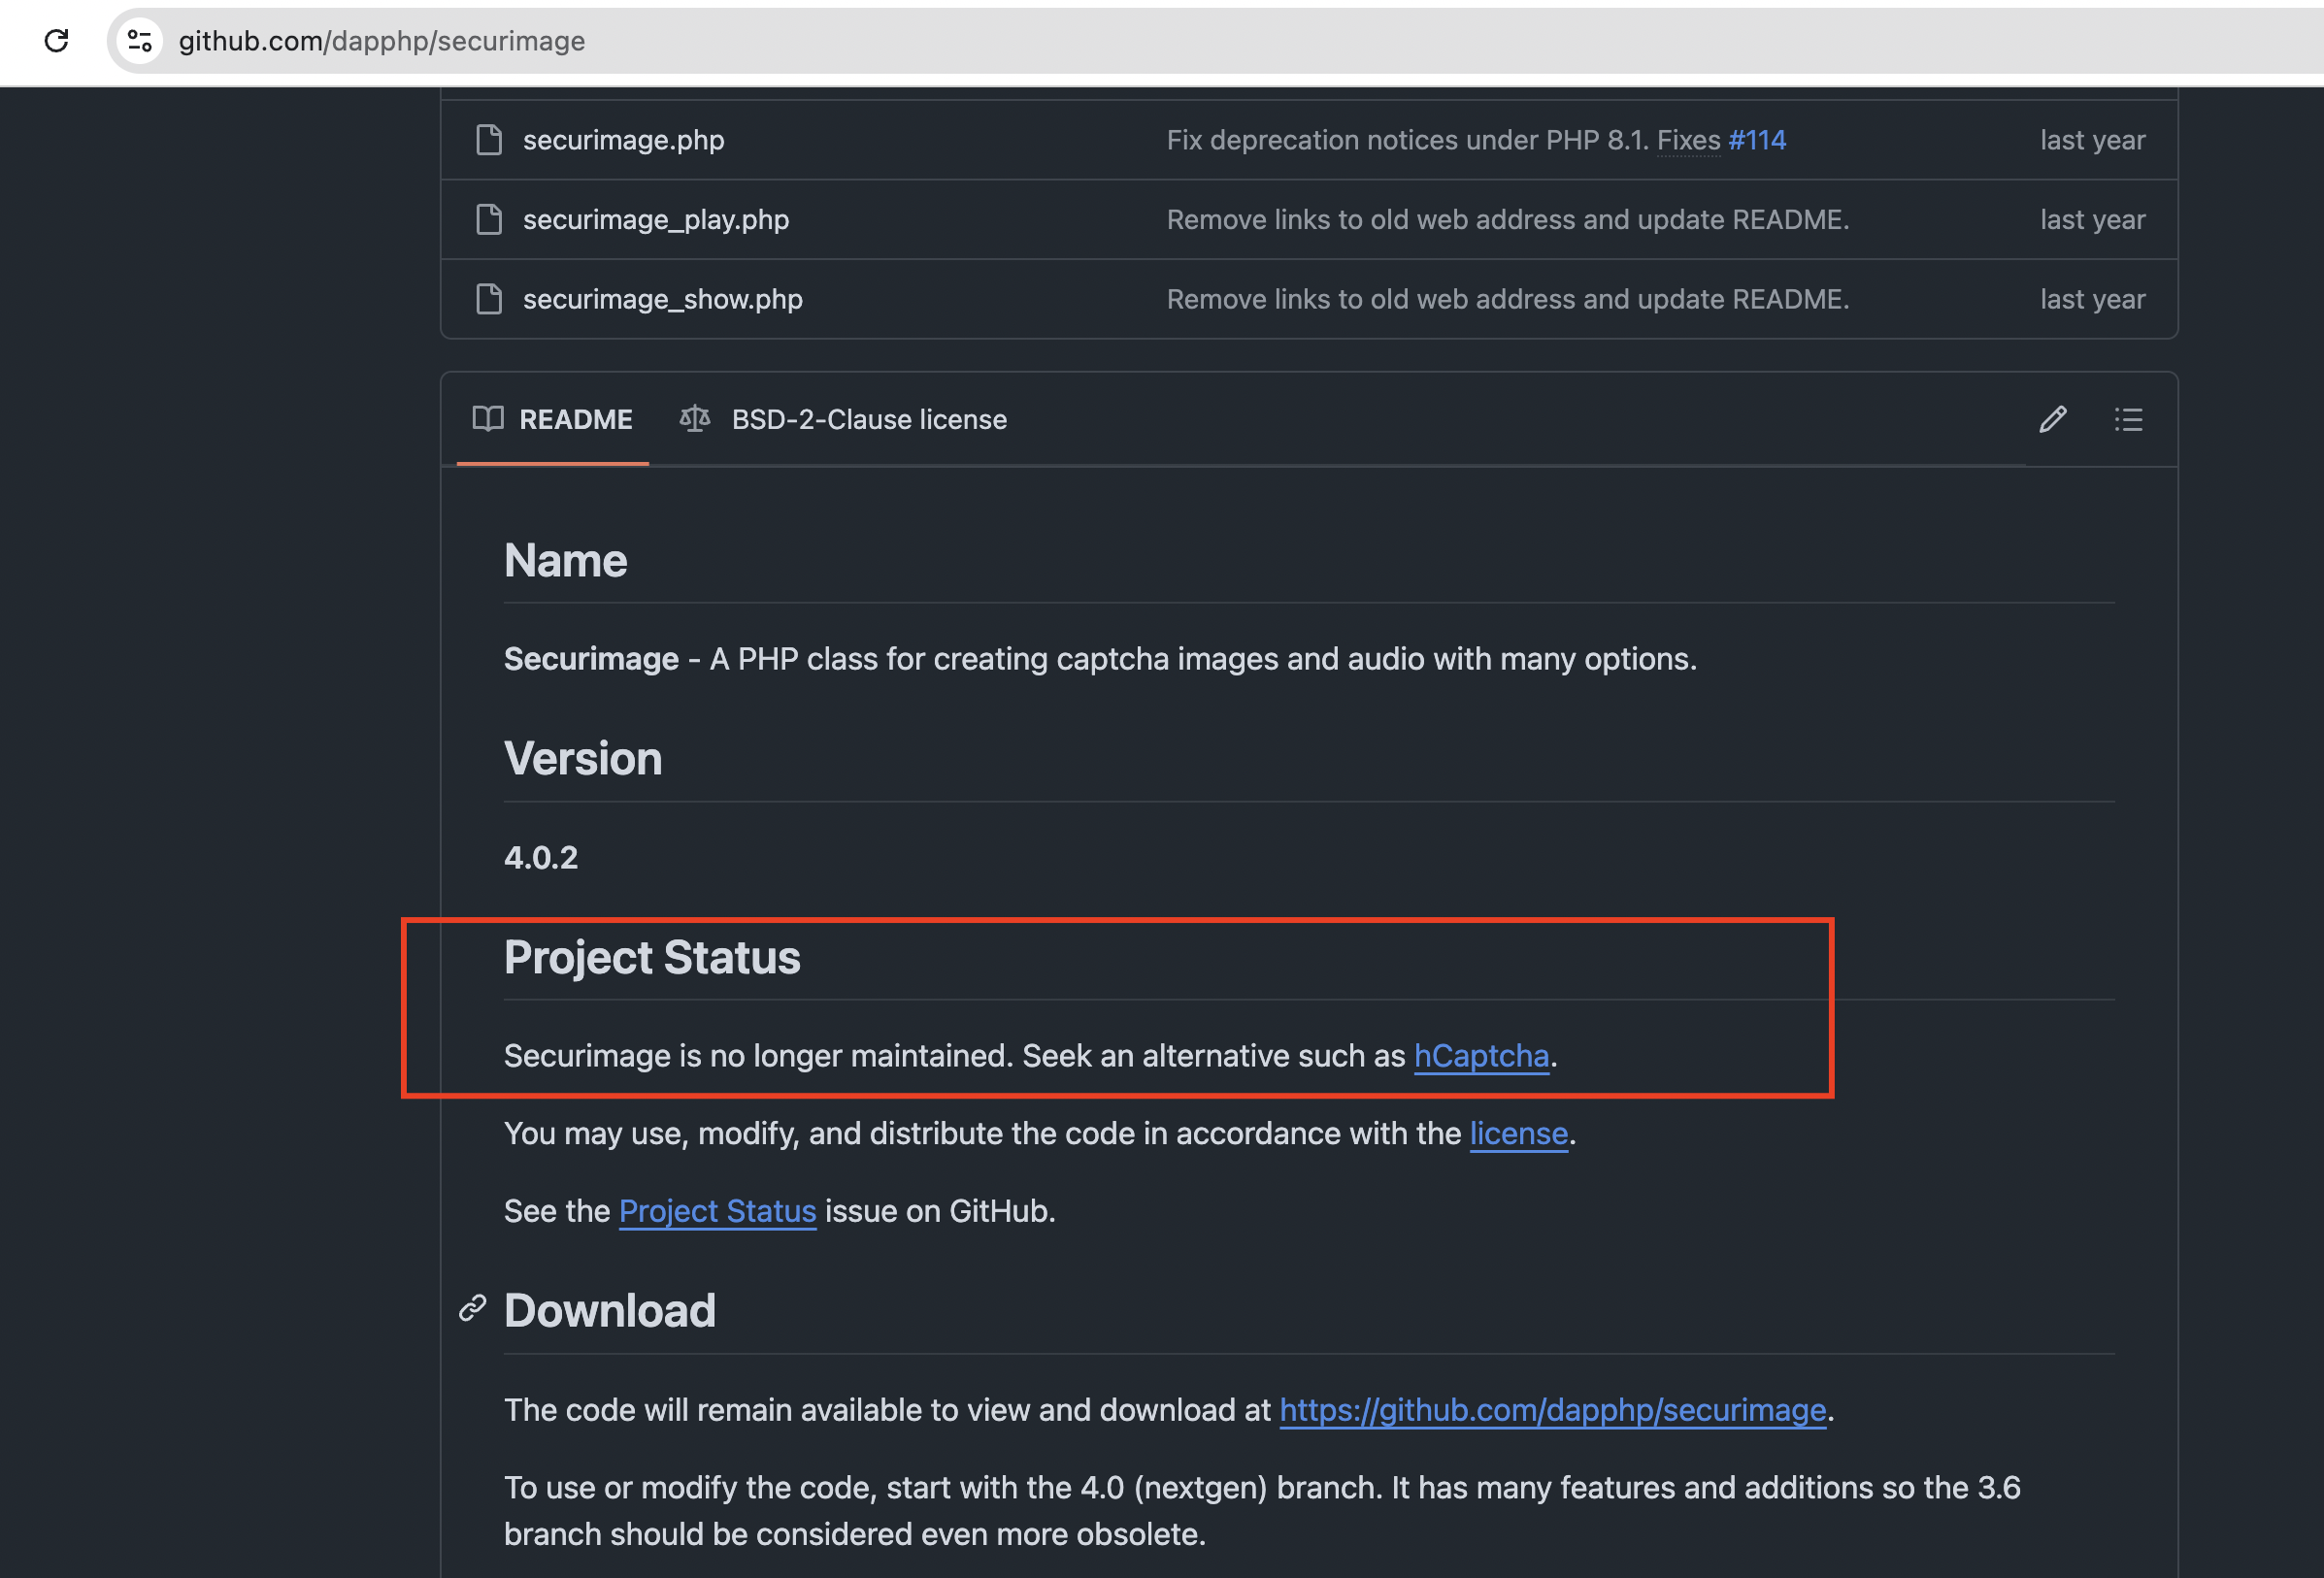The image size is (2324, 1578).
Task: Click the Version heading
Action: 583,759
